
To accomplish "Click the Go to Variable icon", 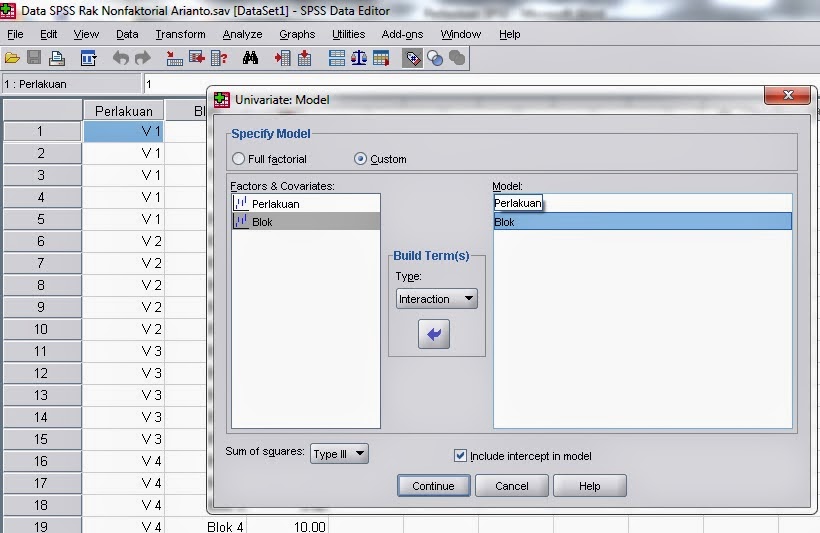I will (x=197, y=58).
